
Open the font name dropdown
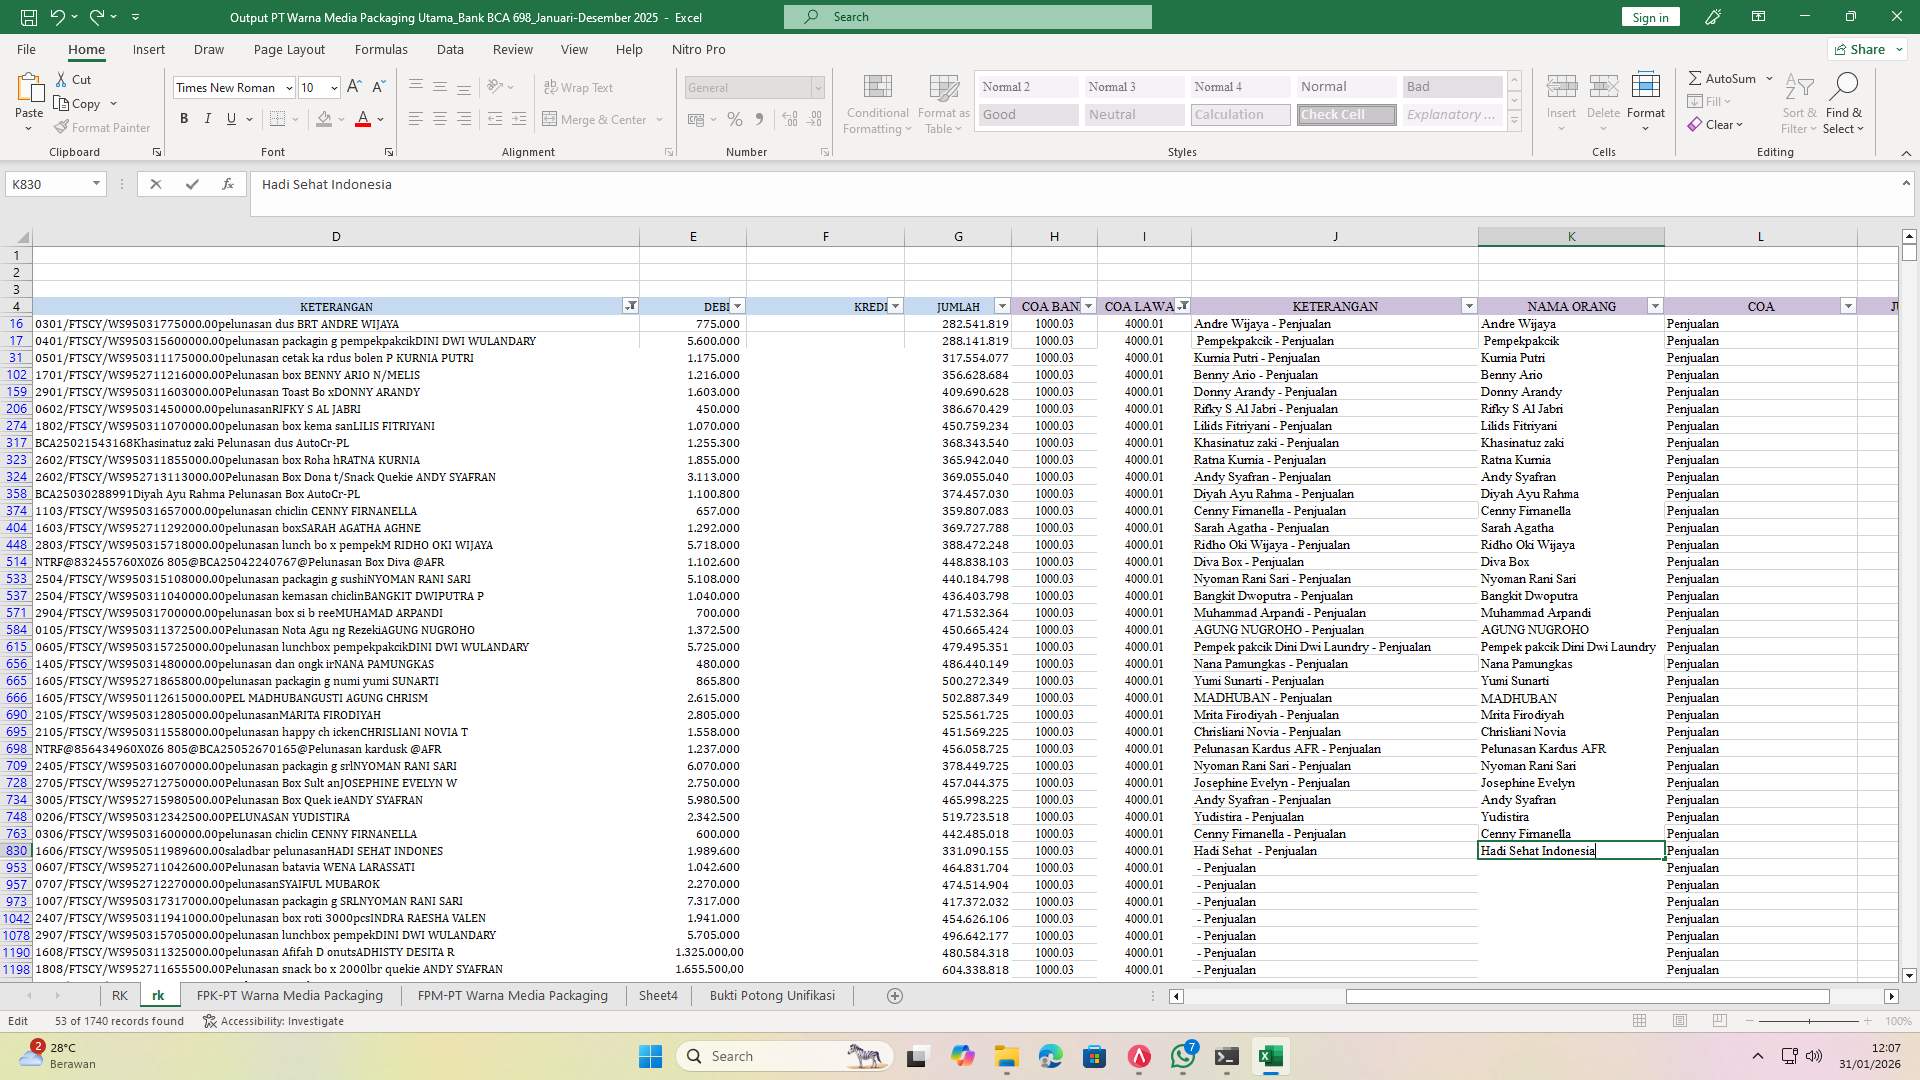click(x=289, y=88)
